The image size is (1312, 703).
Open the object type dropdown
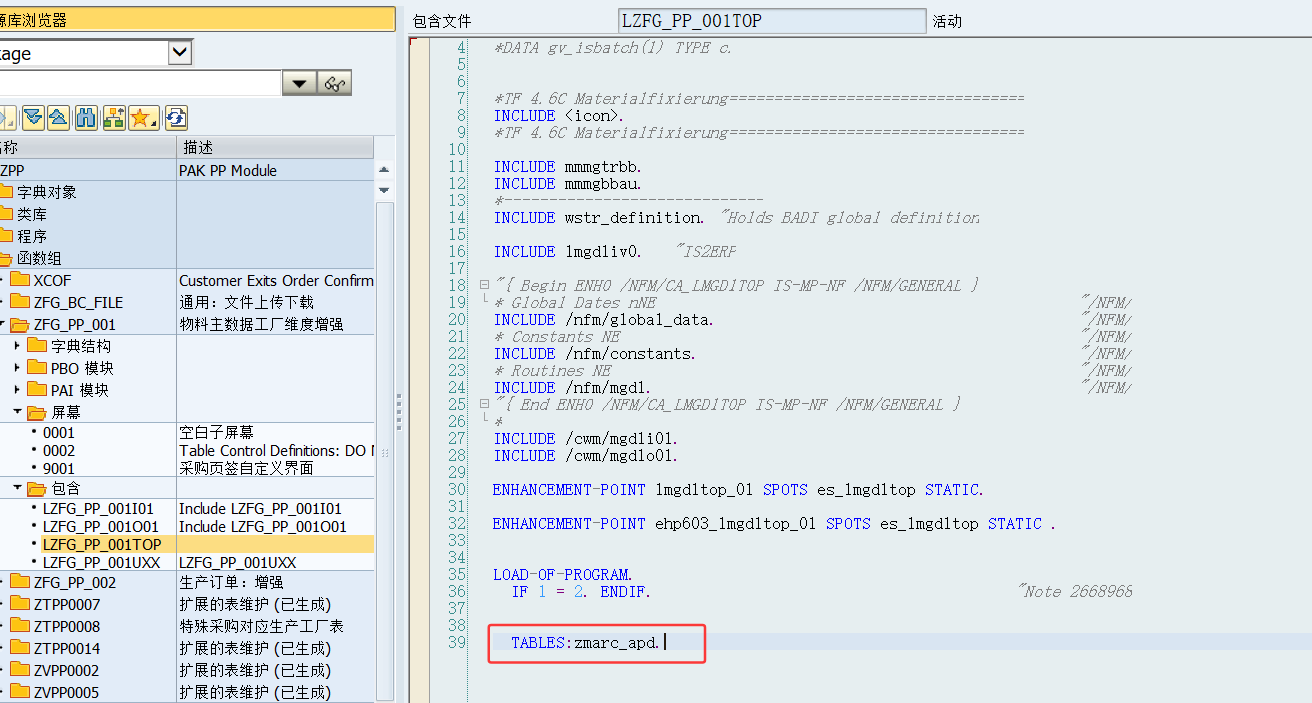(180, 53)
